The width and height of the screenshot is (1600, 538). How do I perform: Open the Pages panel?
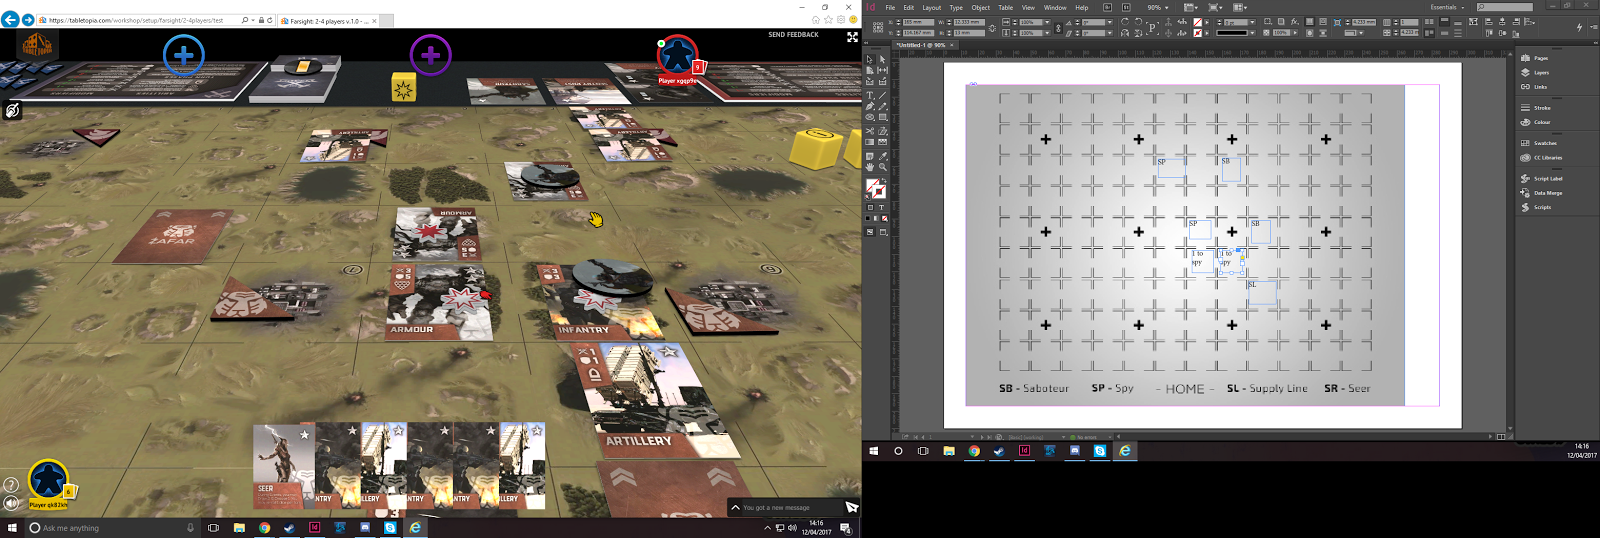coord(1541,58)
